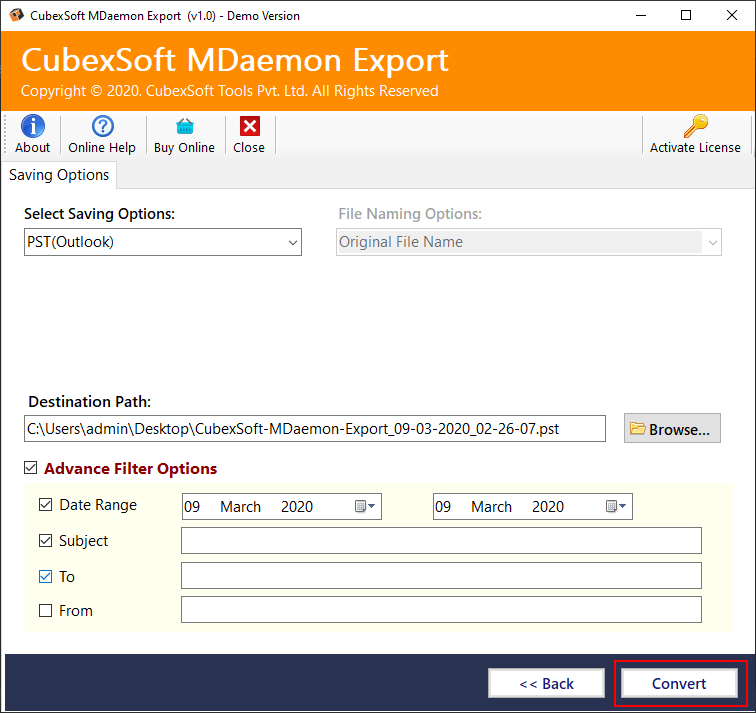Screen dimensions: 756x713
Task: Open Buy Online shopping basket icon
Action: [x=184, y=127]
